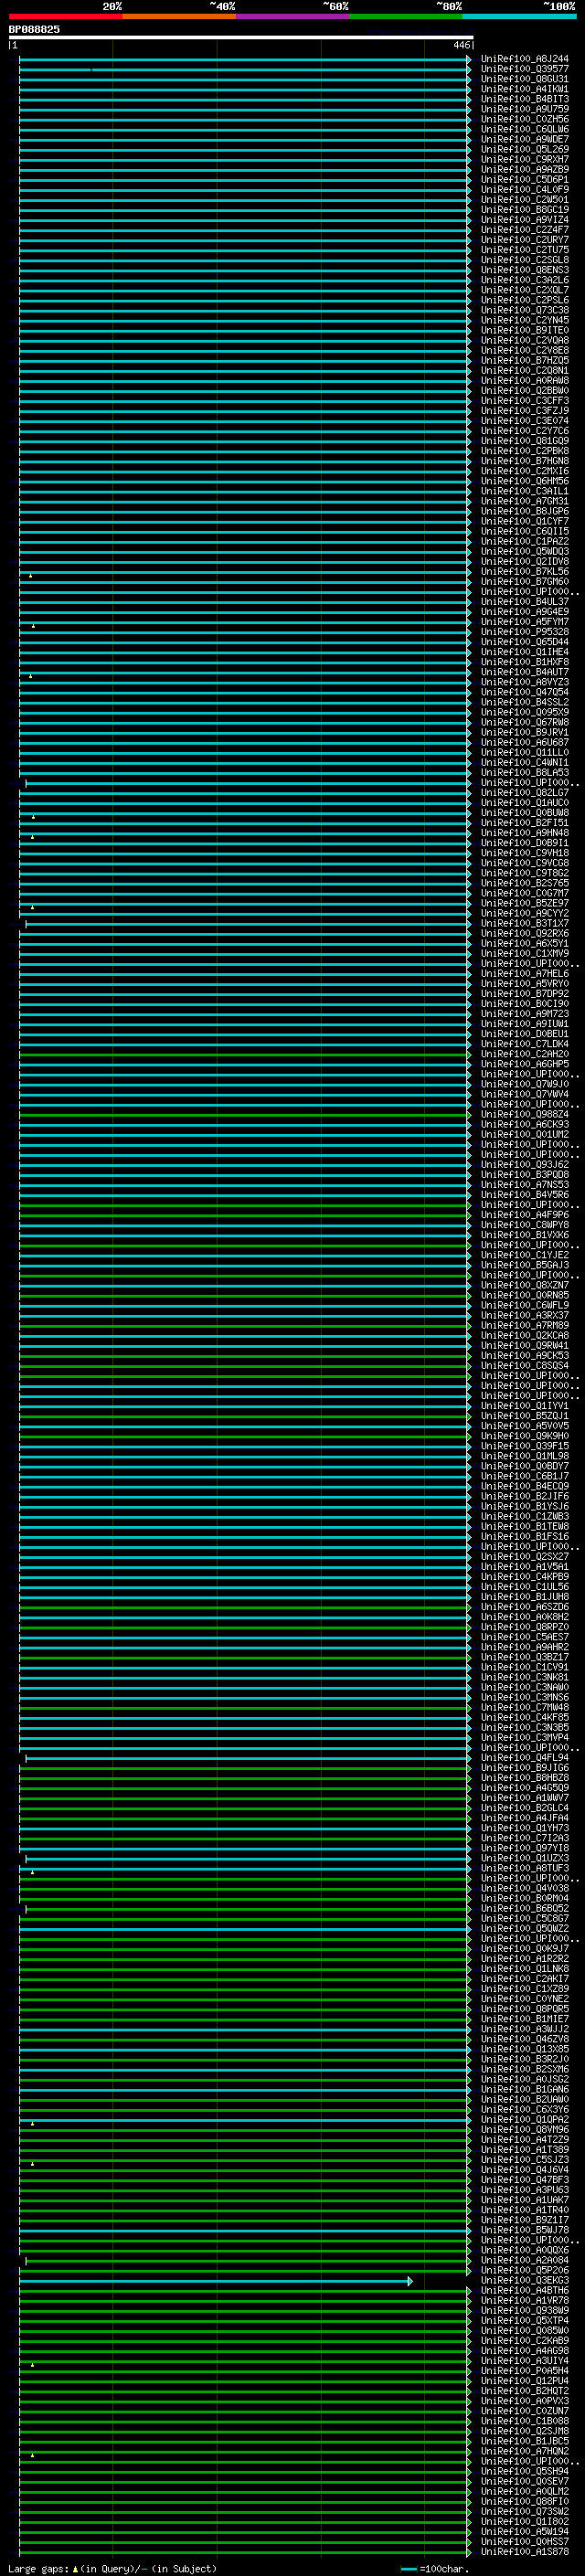Select the UniRef100_B1GAN6 label
The width and height of the screenshot is (585, 2576).
524,2090
